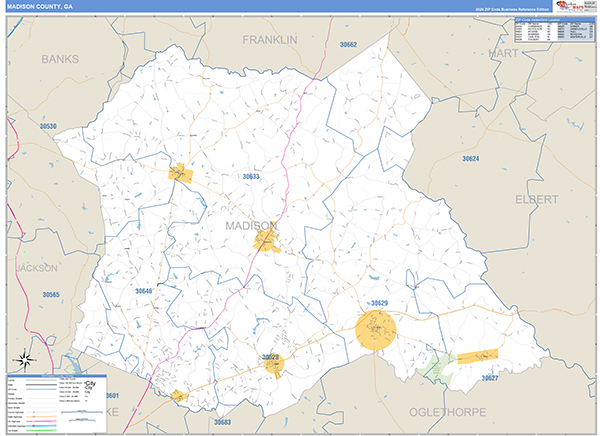Click the orange city marker at 30628

pyautogui.click(x=273, y=365)
